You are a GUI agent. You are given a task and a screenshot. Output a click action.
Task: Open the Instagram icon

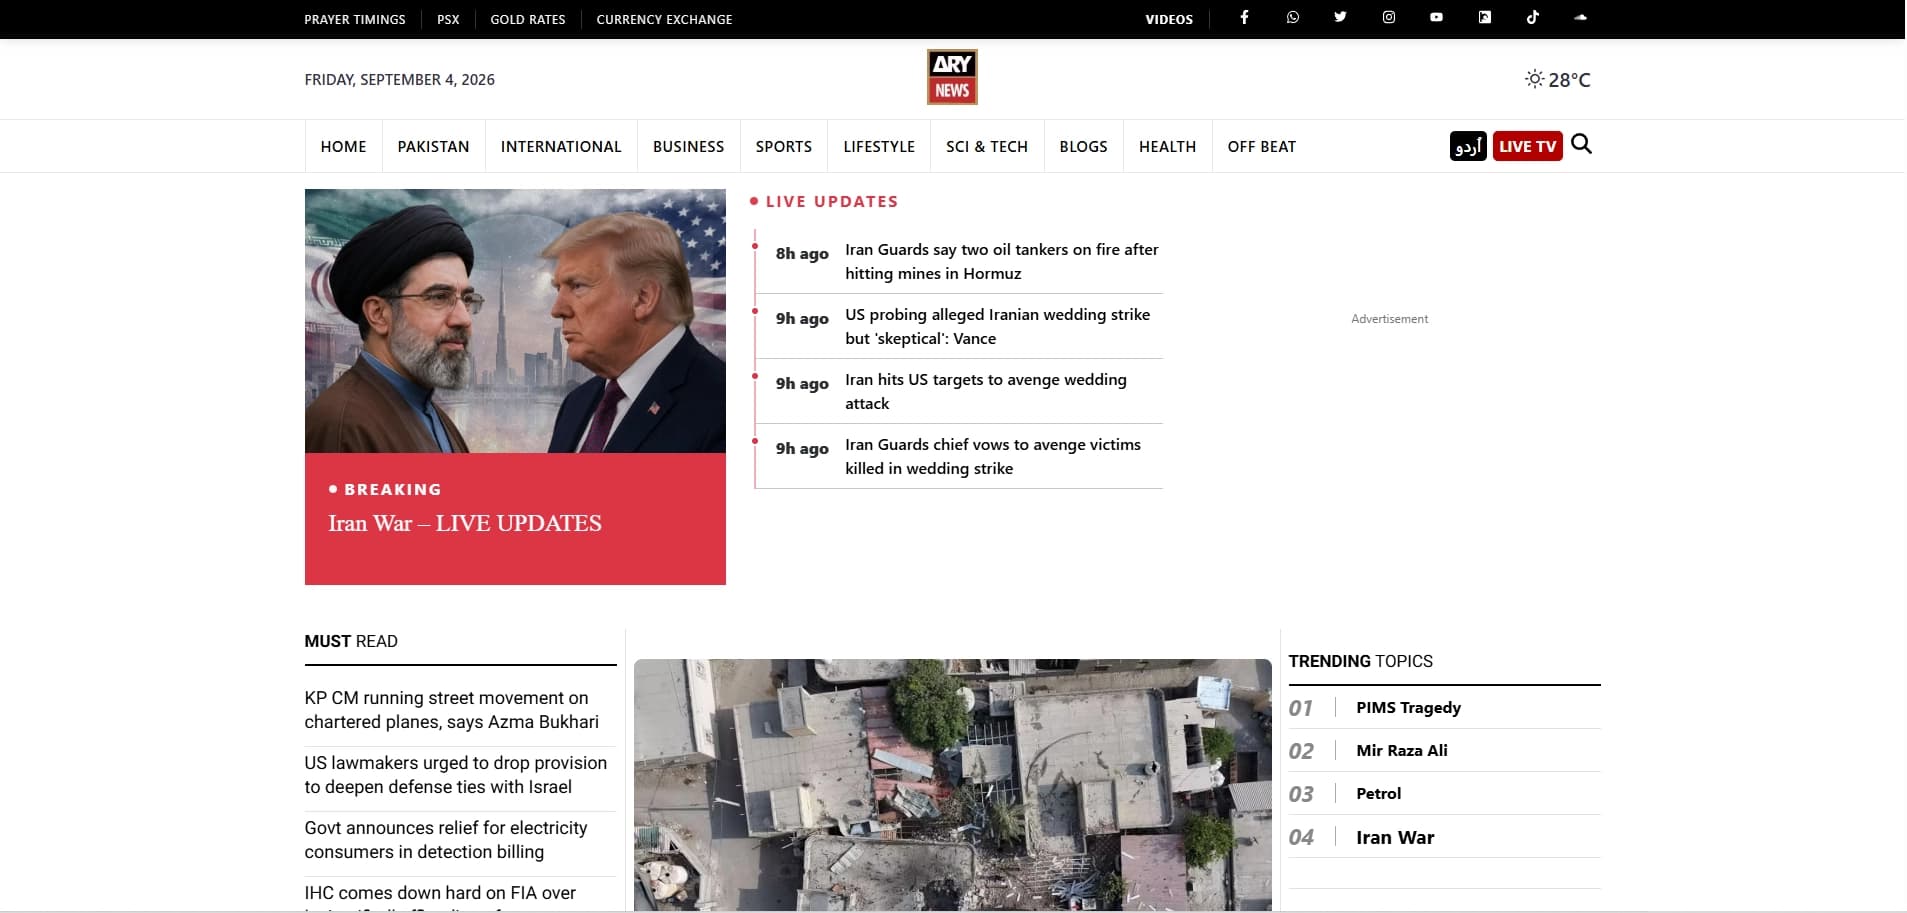click(1388, 18)
